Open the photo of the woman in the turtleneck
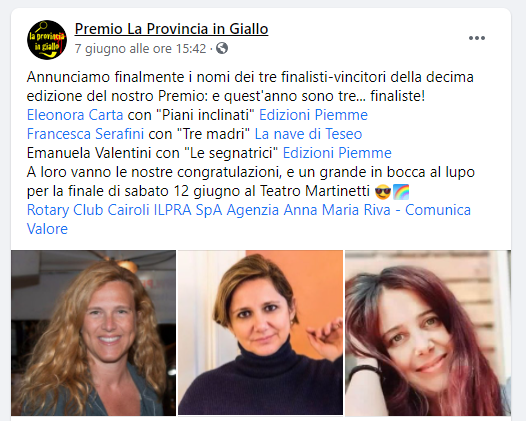Viewport: 526px width, 421px height. tap(260, 333)
